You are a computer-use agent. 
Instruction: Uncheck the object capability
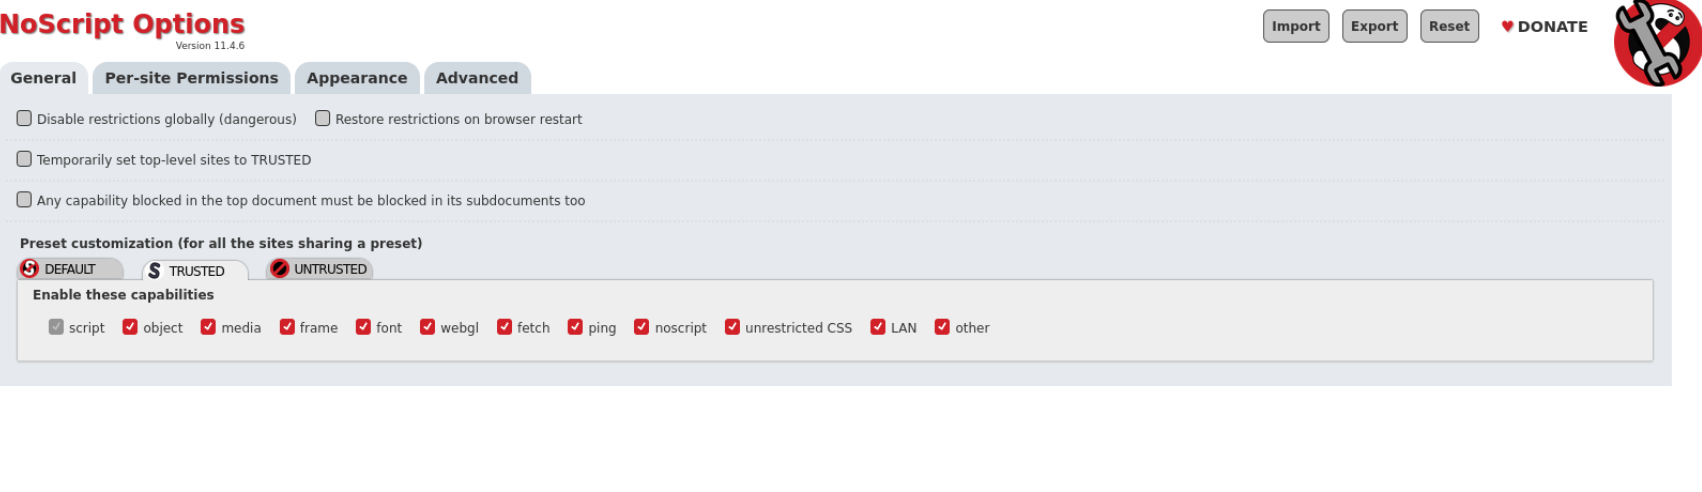pyautogui.click(x=130, y=327)
